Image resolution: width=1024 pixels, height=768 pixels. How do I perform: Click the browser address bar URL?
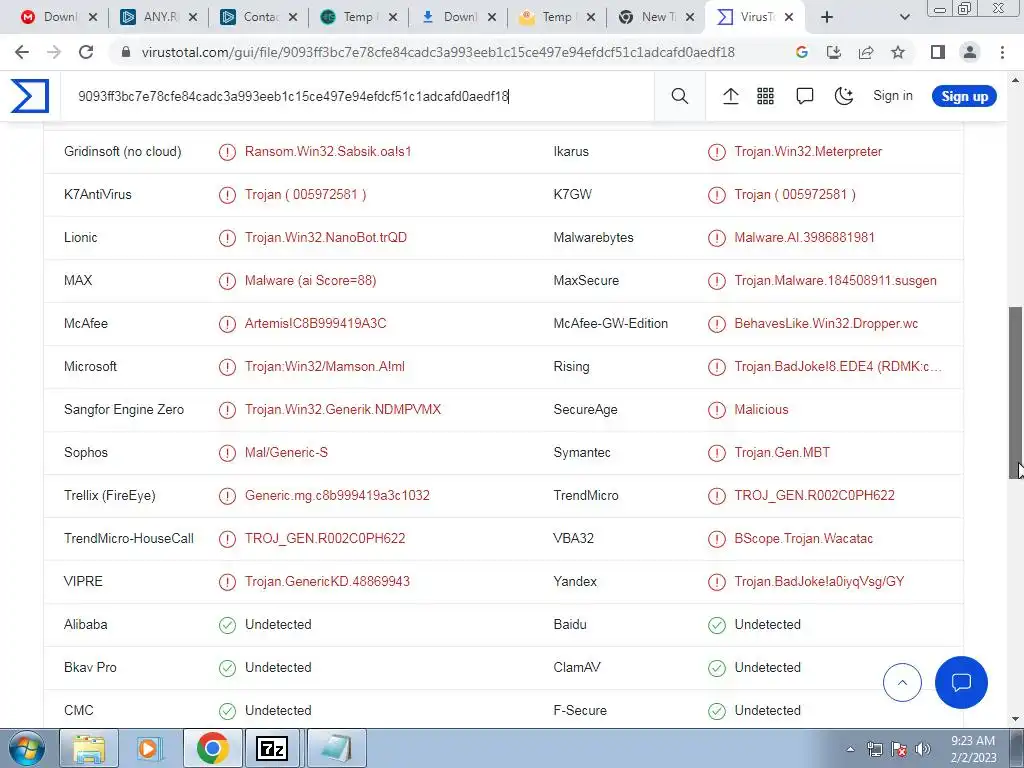tap(438, 52)
